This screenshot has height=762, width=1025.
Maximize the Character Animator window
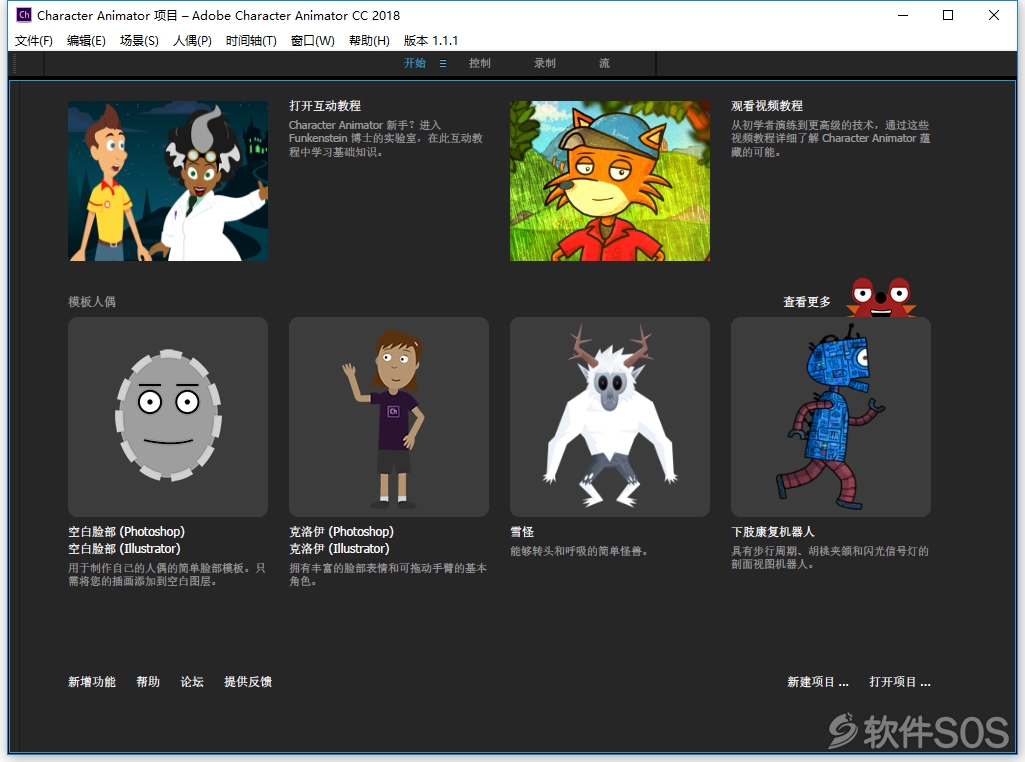click(x=948, y=15)
